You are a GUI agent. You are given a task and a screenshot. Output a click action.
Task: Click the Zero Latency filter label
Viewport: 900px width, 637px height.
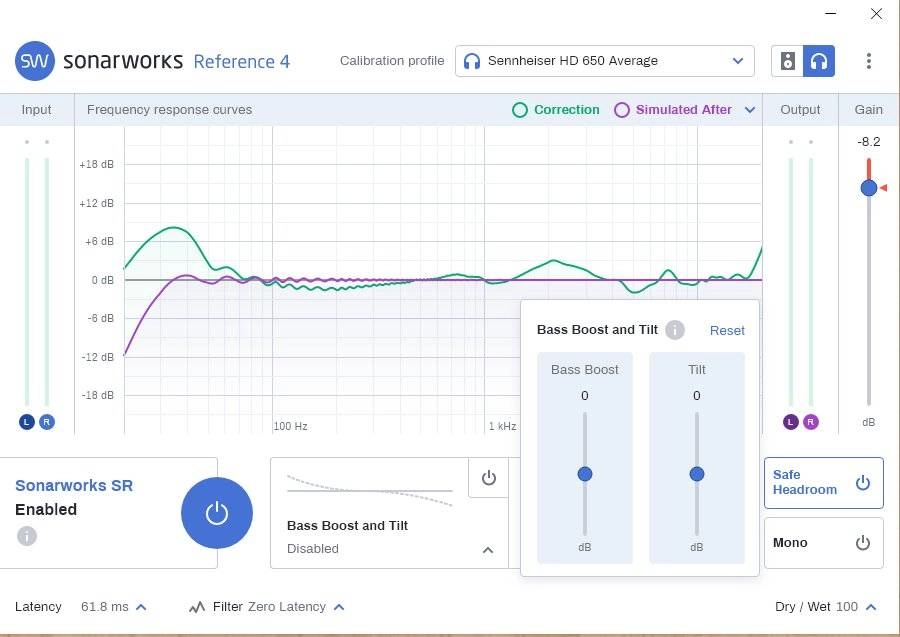[286, 607]
